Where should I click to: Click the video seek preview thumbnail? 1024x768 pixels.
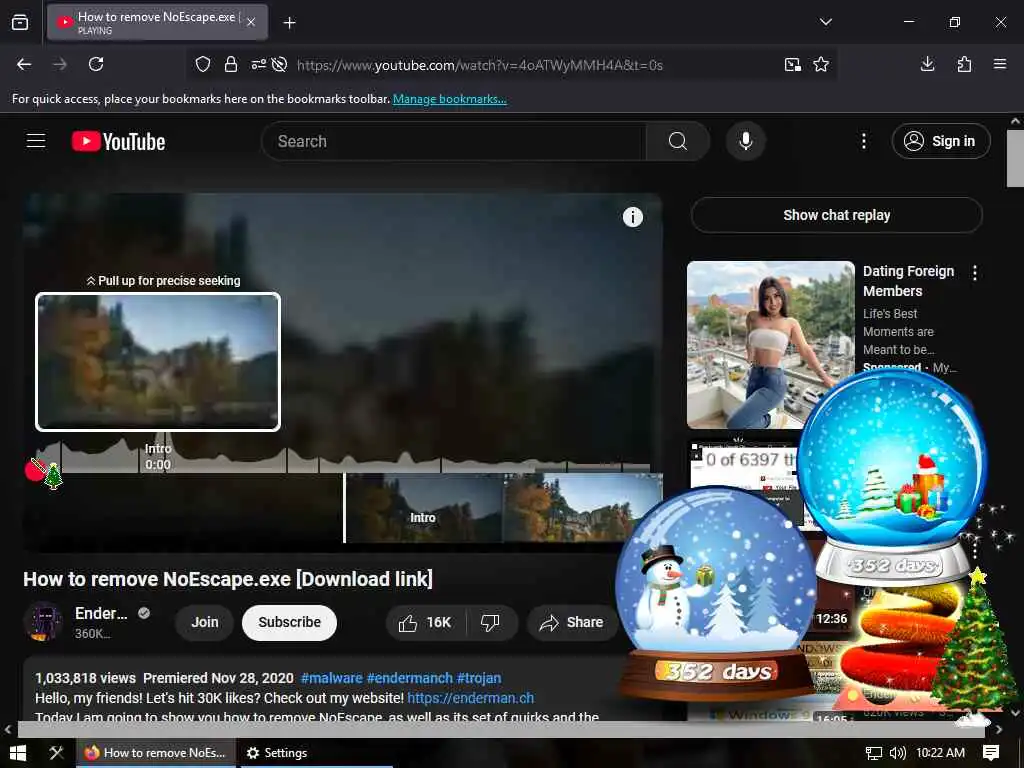158,362
